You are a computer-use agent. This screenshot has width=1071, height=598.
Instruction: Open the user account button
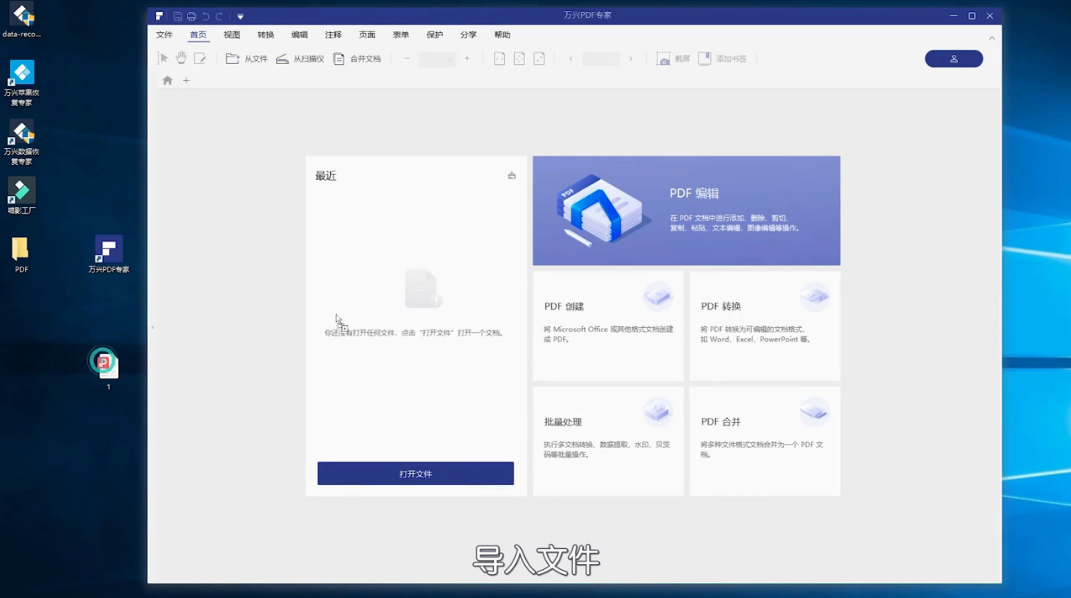[x=954, y=59]
